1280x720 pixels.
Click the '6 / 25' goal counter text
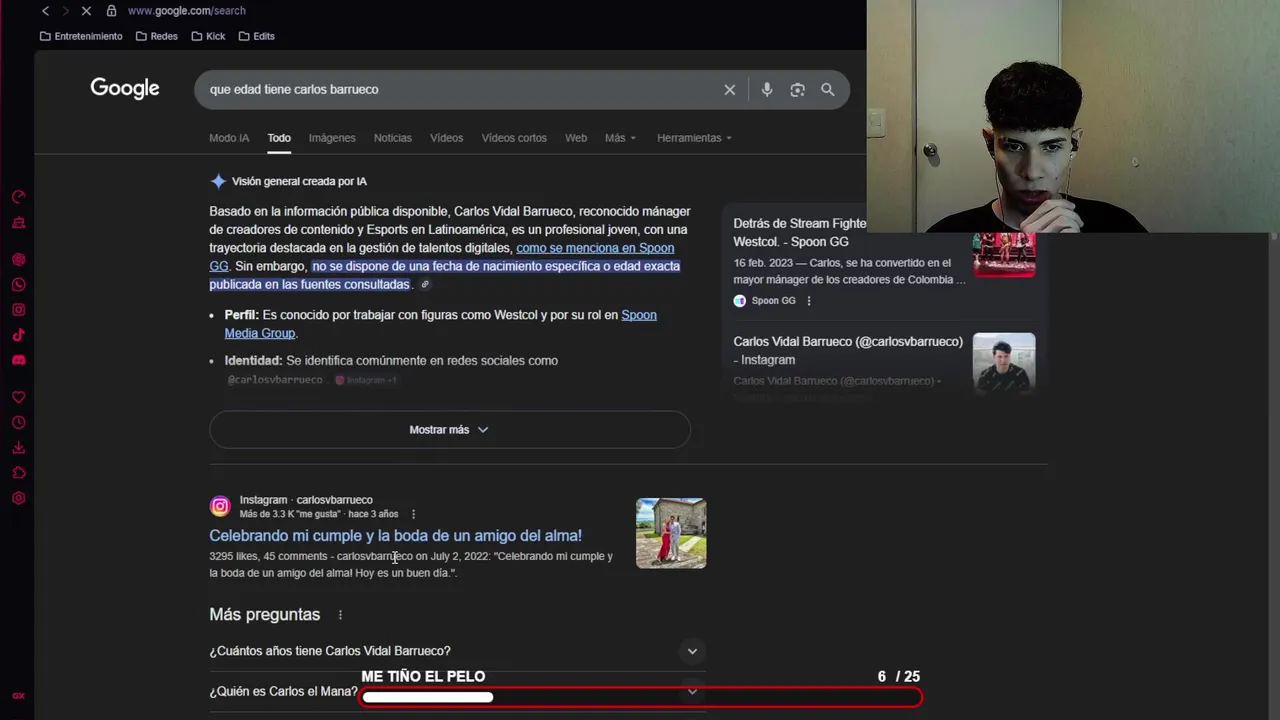click(x=898, y=677)
